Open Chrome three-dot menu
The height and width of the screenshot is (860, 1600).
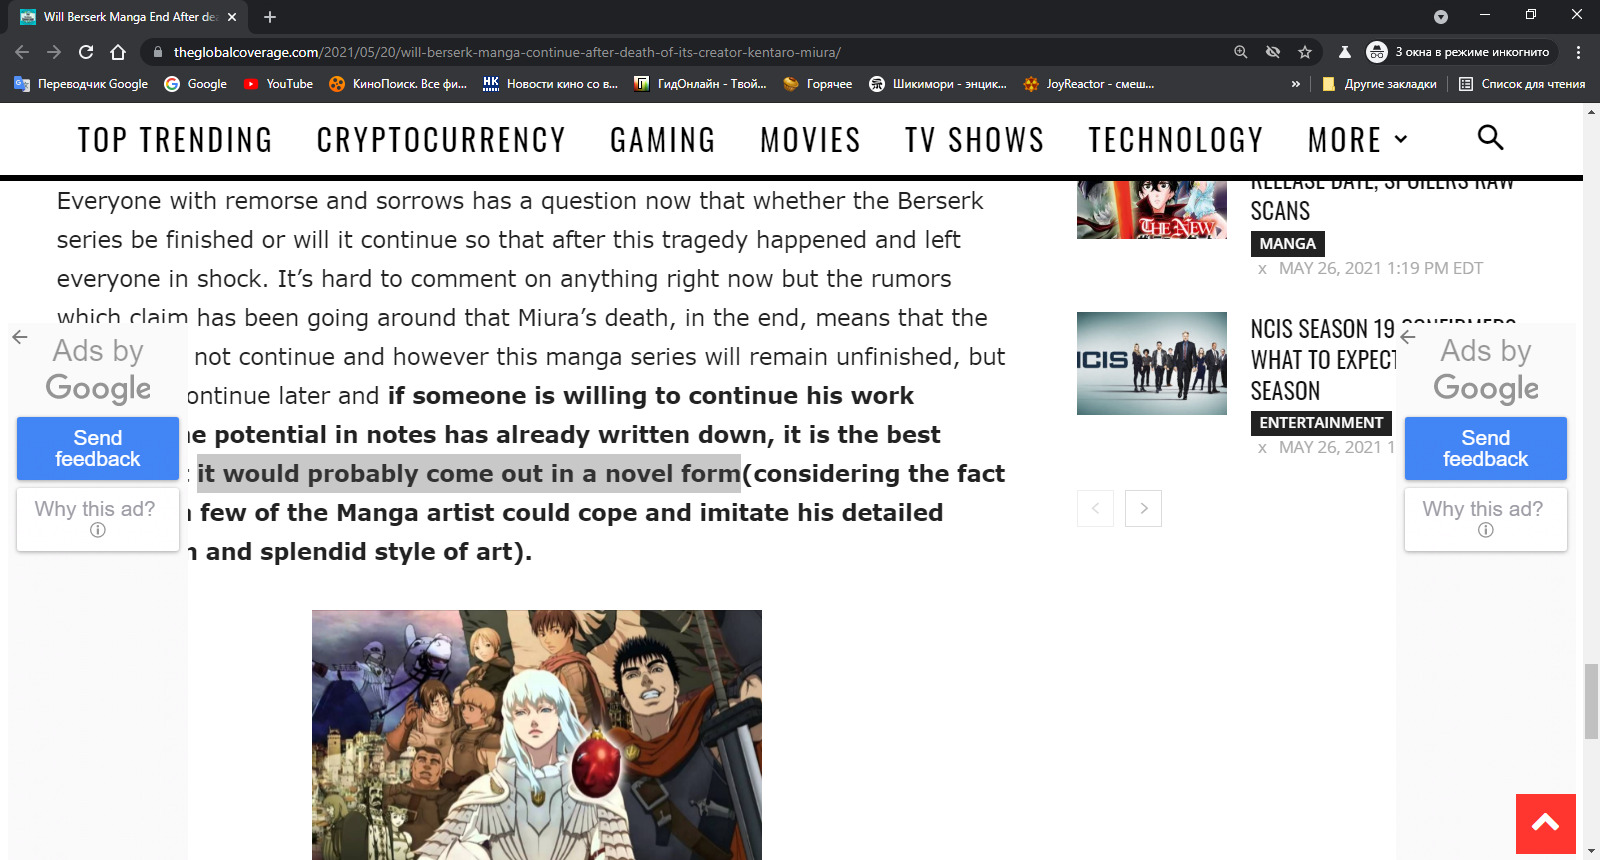1579,52
